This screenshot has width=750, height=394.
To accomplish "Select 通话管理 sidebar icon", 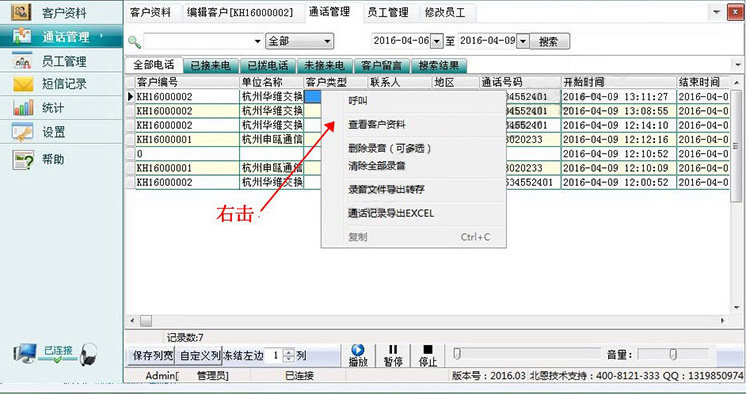I will click(x=22, y=36).
